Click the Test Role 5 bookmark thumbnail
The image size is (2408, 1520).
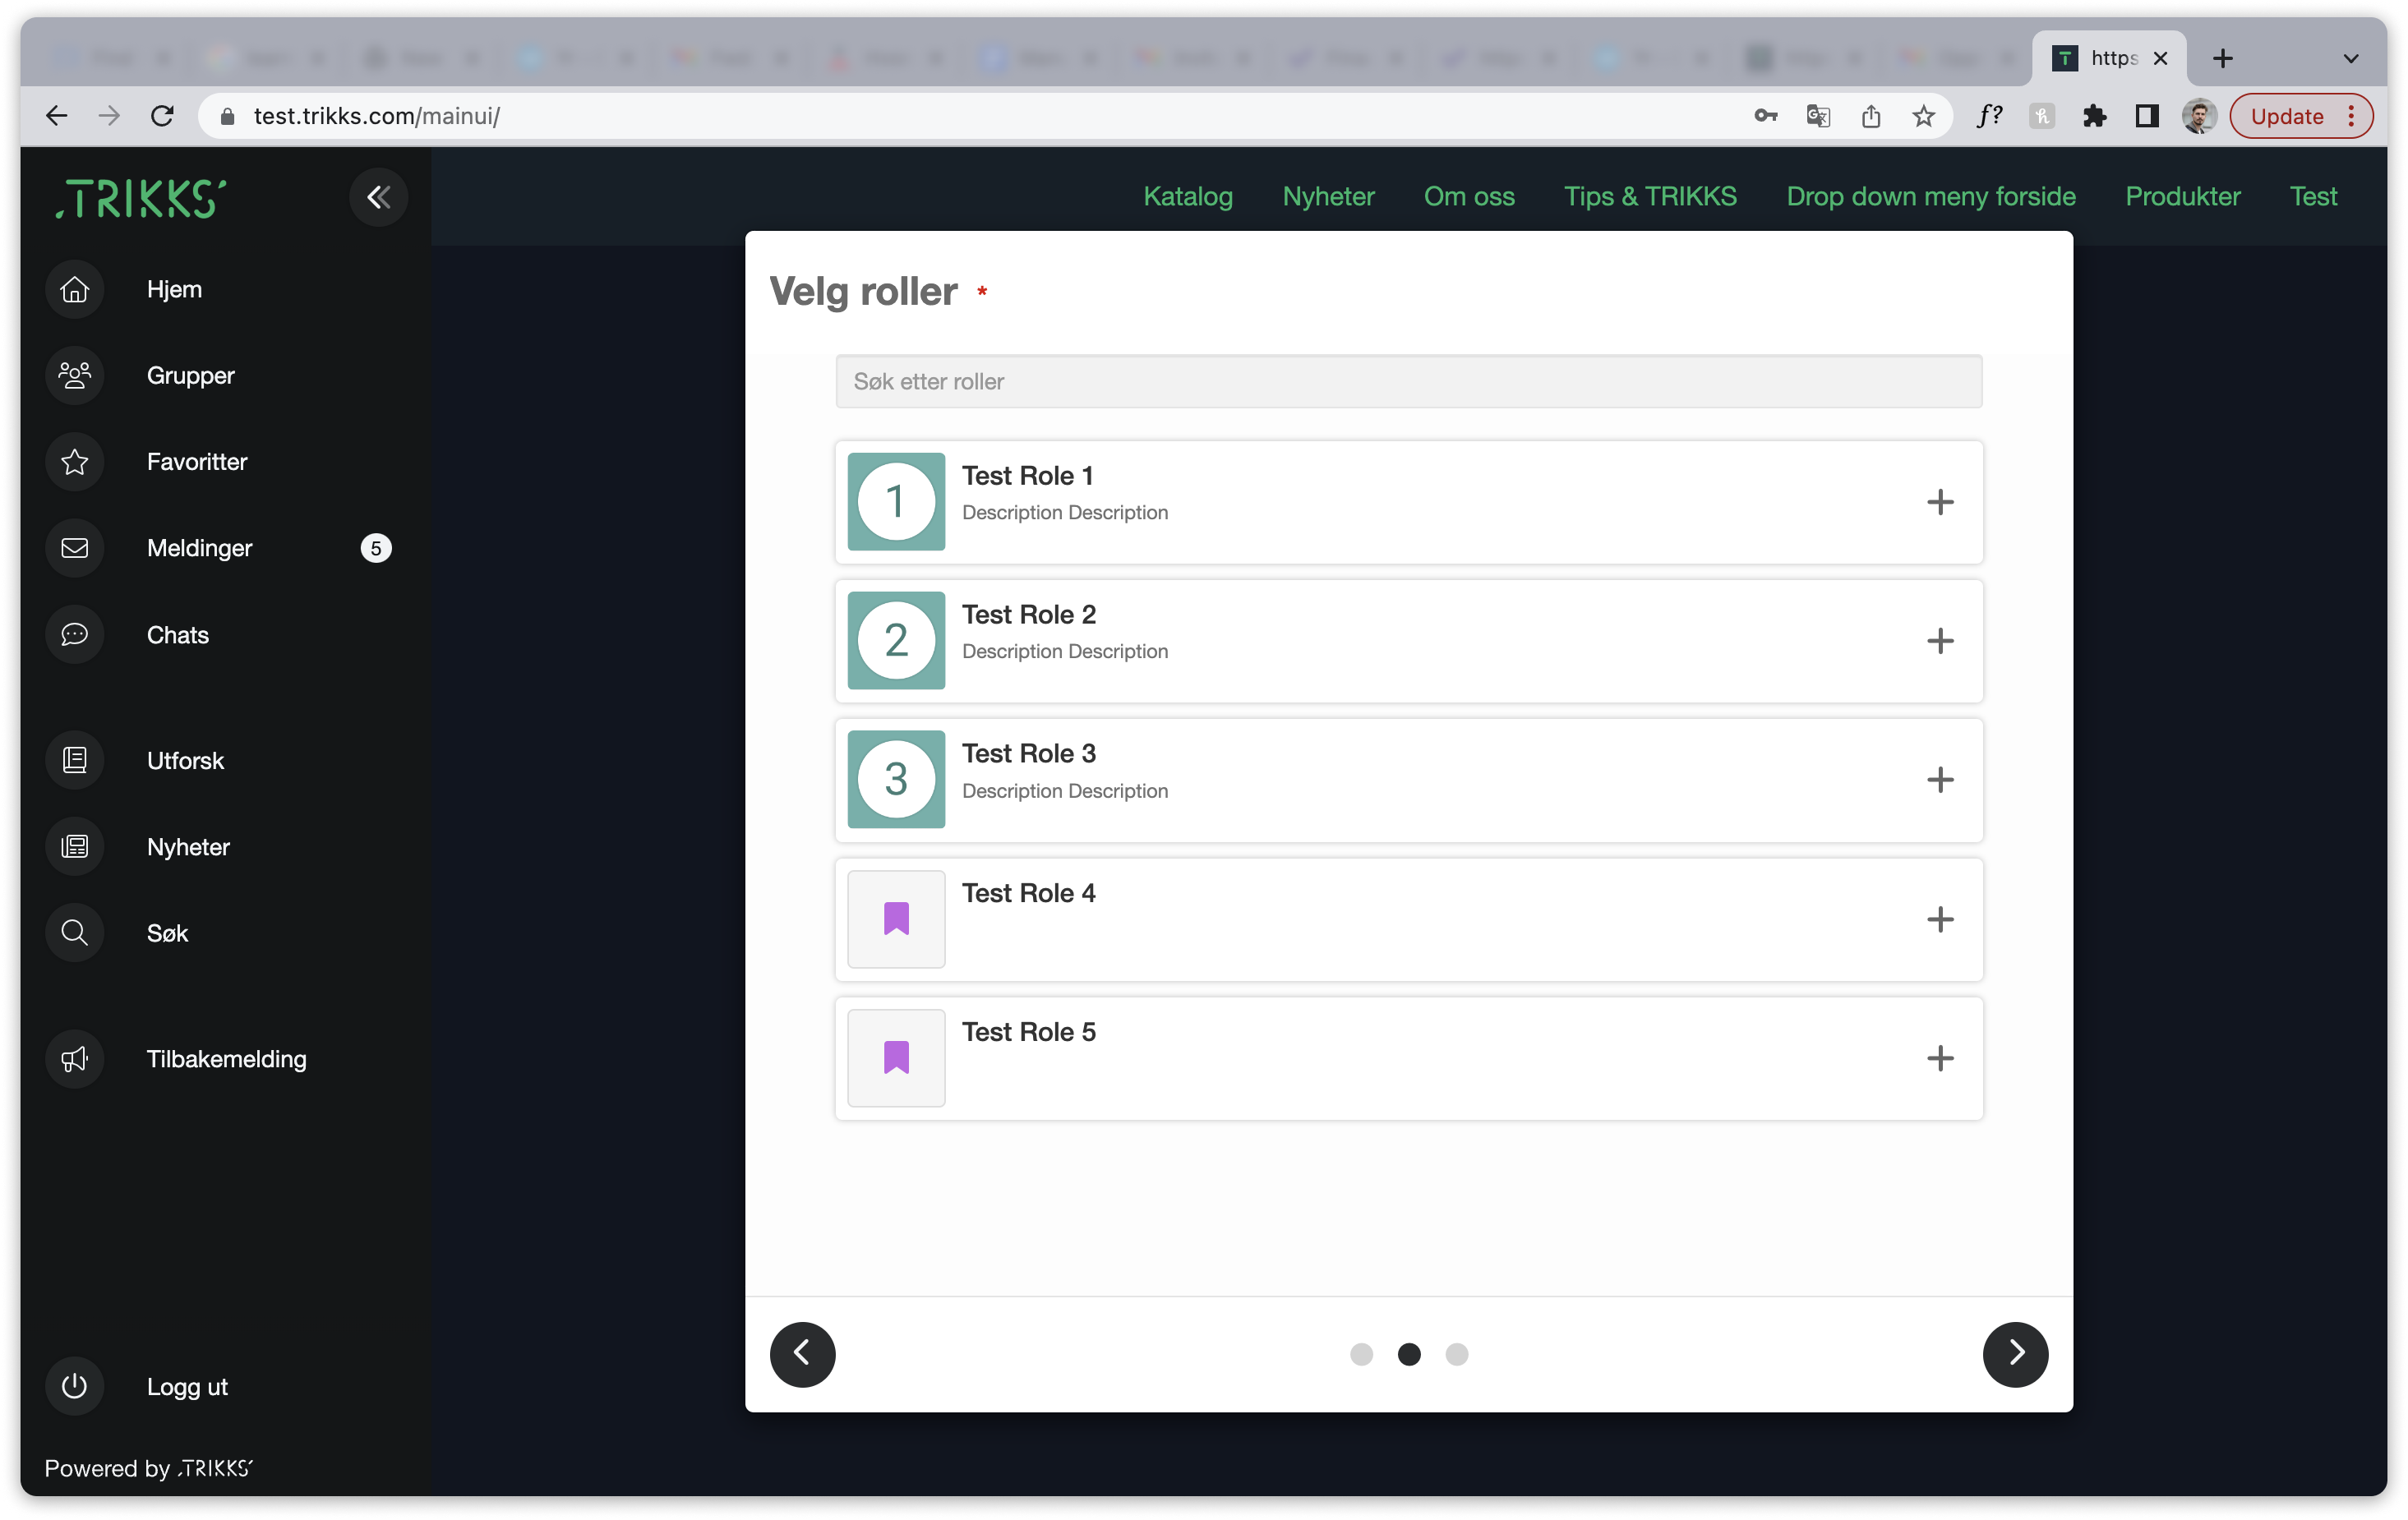click(895, 1057)
